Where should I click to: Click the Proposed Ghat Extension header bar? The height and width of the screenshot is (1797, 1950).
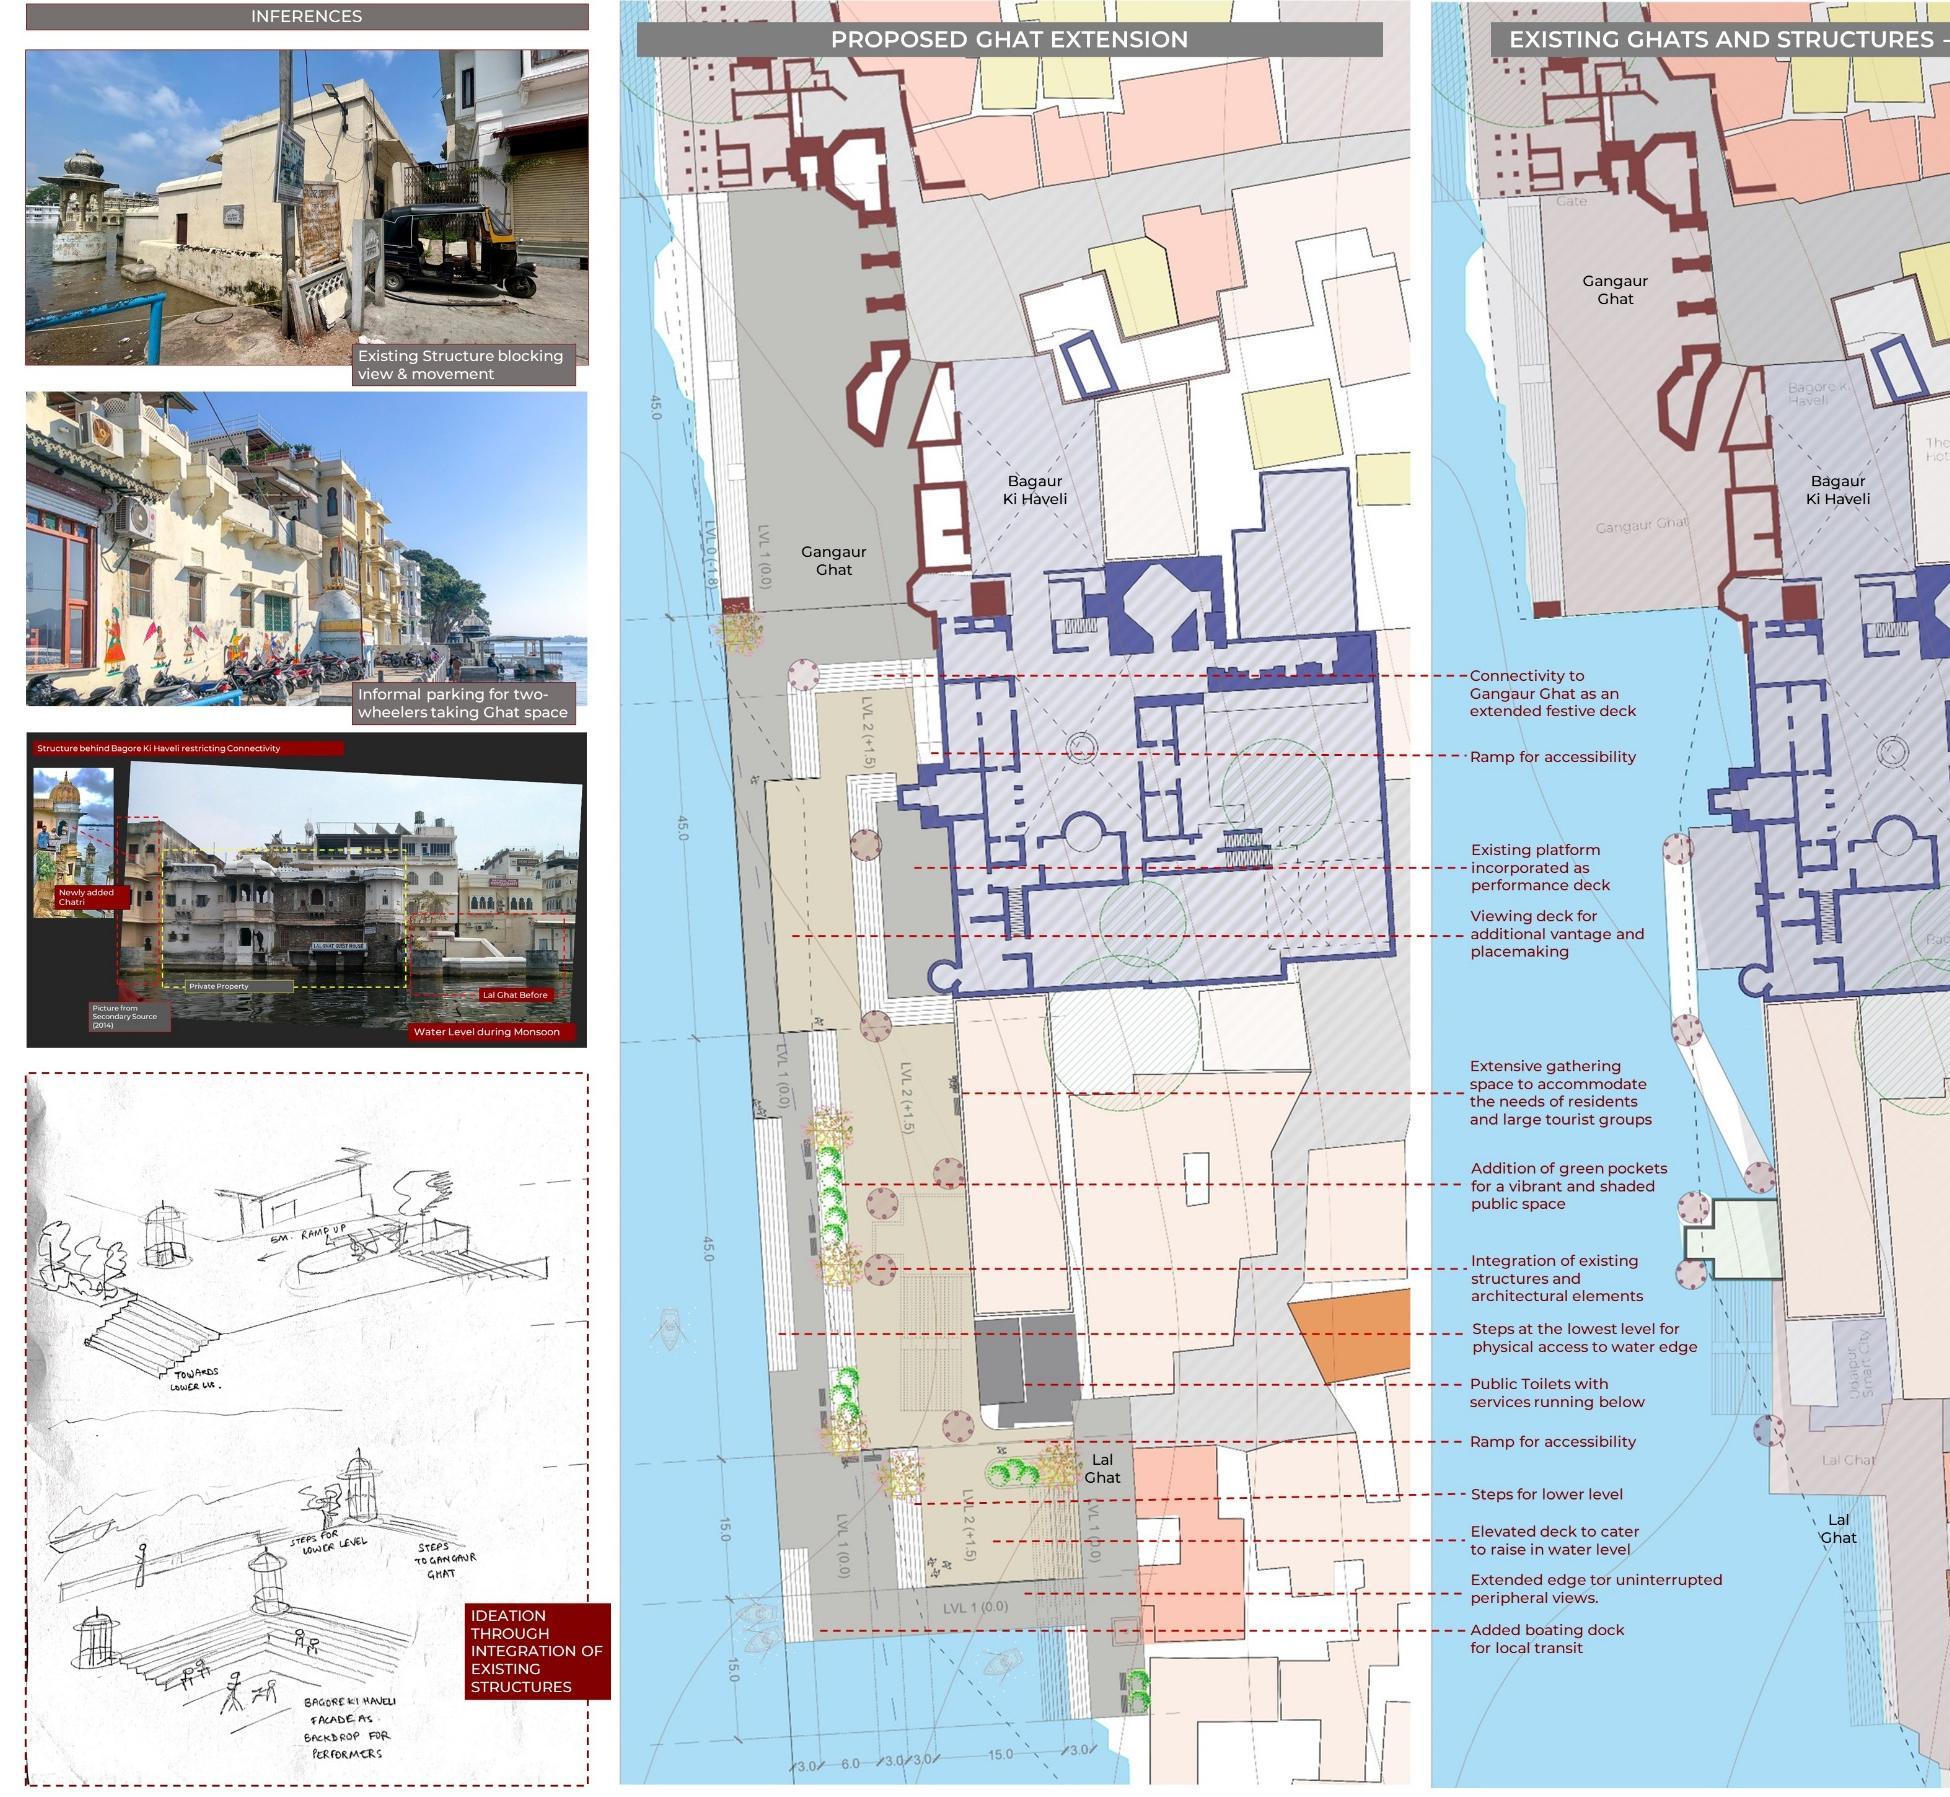(x=1009, y=39)
